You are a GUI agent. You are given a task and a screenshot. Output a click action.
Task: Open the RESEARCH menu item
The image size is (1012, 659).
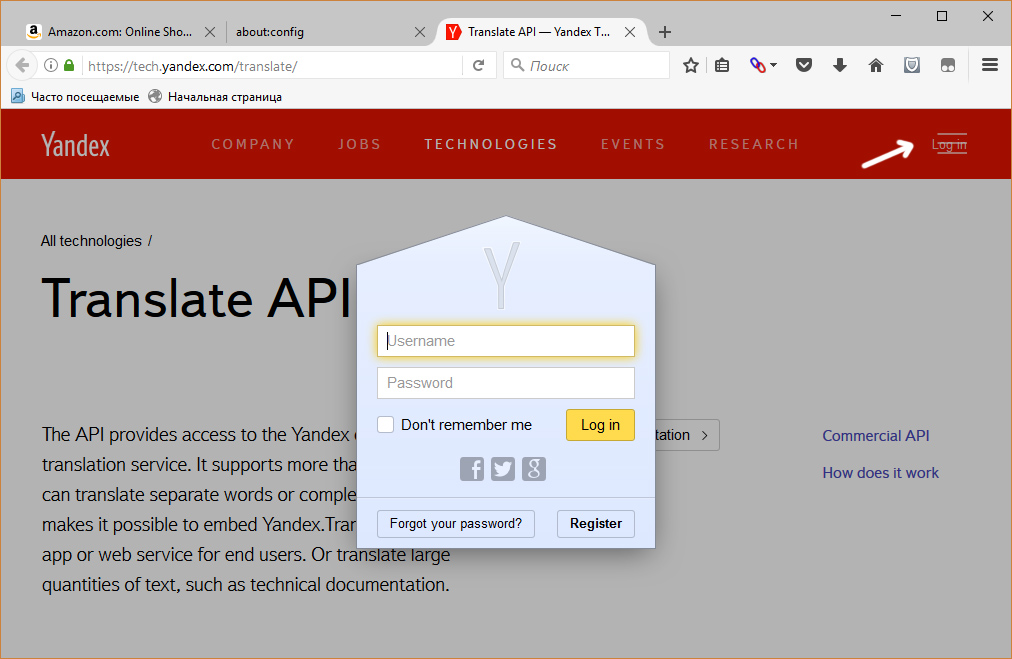pos(754,144)
